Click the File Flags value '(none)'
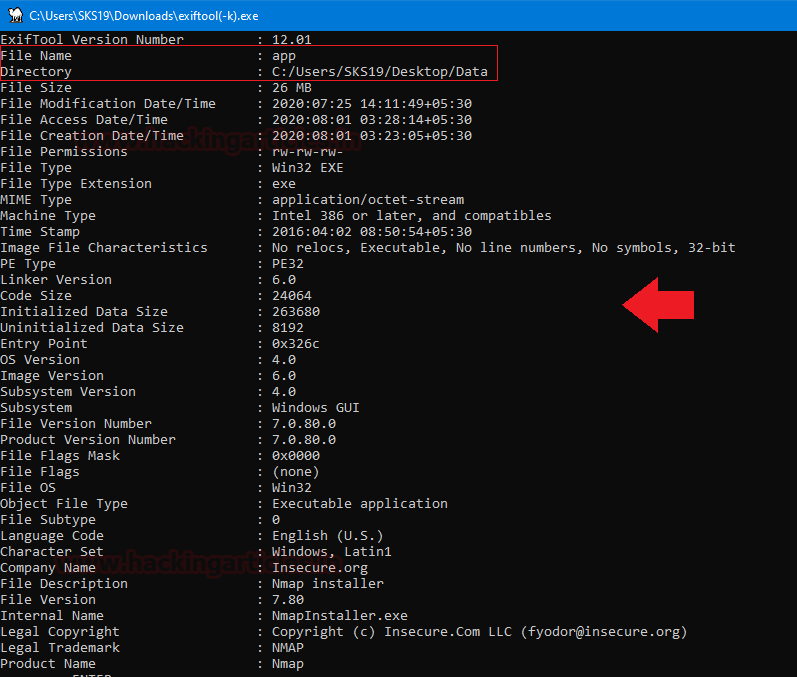 296,472
